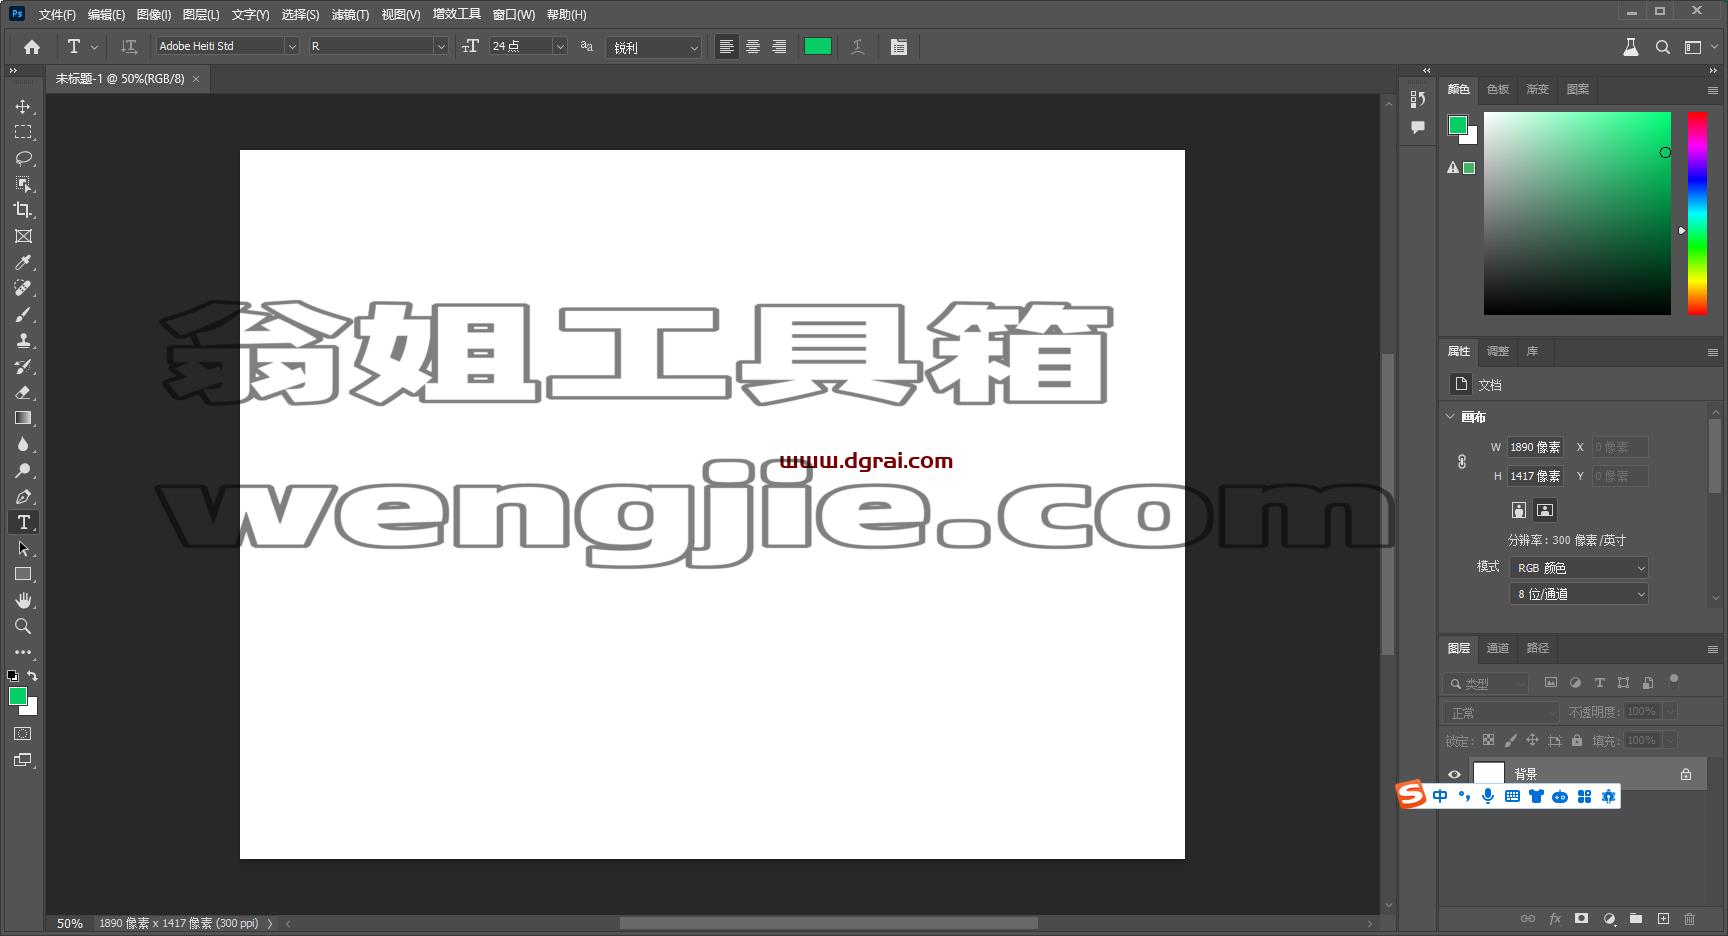Viewport: 1728px width, 936px height.
Task: Switch to the 调整 tab
Action: tap(1498, 351)
